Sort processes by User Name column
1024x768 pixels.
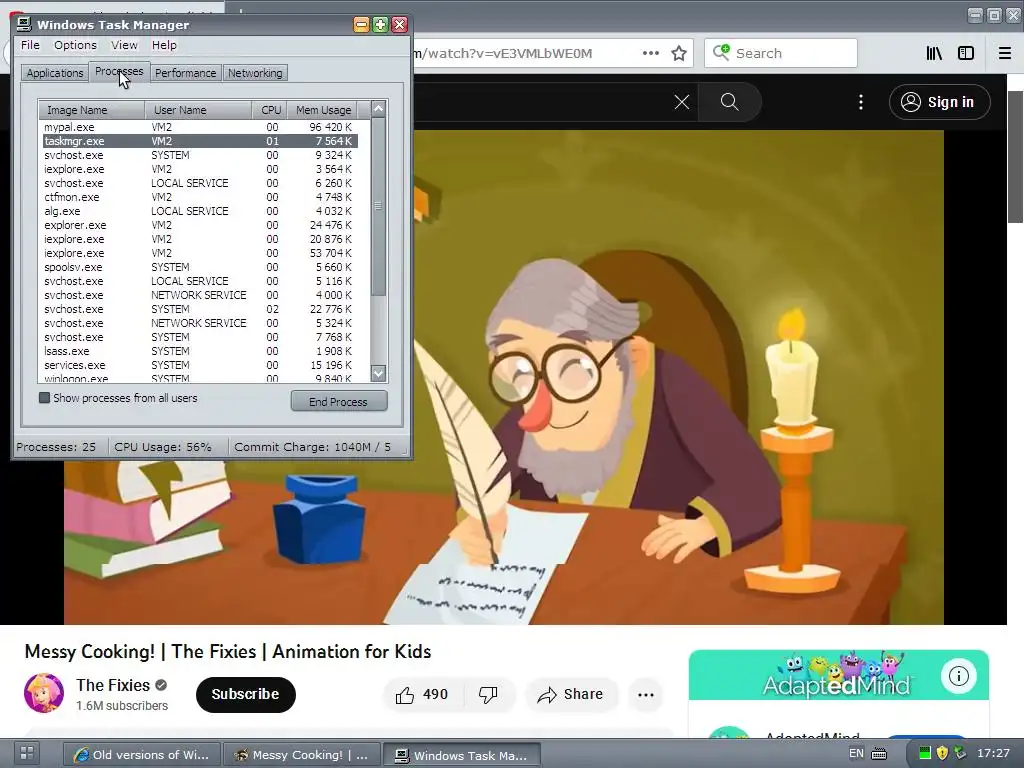pos(199,110)
